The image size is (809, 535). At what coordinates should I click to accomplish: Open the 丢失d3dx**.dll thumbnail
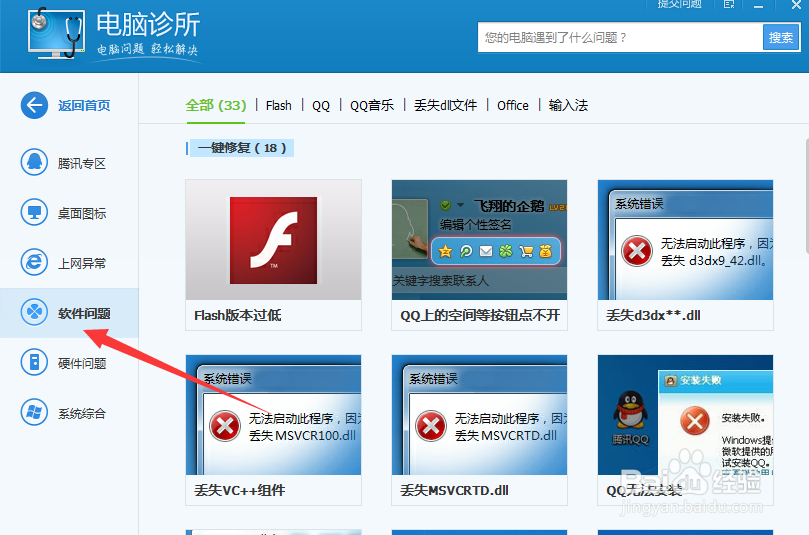(685, 240)
